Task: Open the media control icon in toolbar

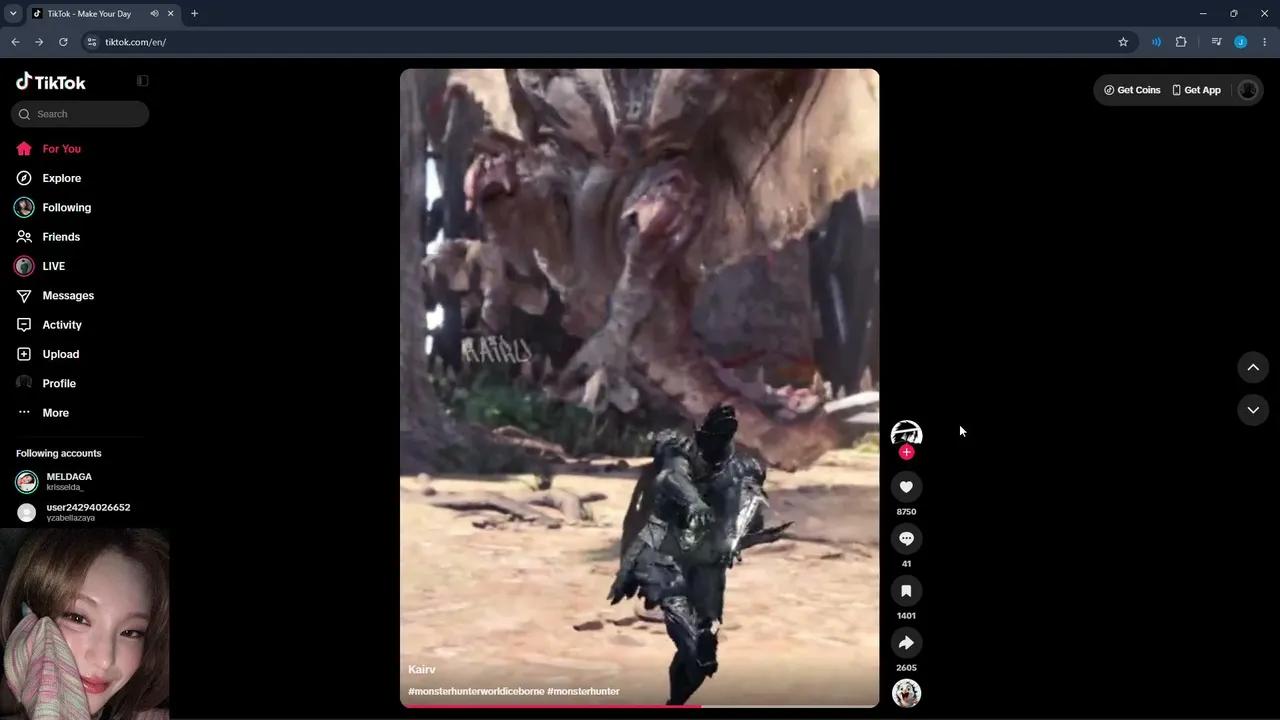Action: [x=1216, y=42]
